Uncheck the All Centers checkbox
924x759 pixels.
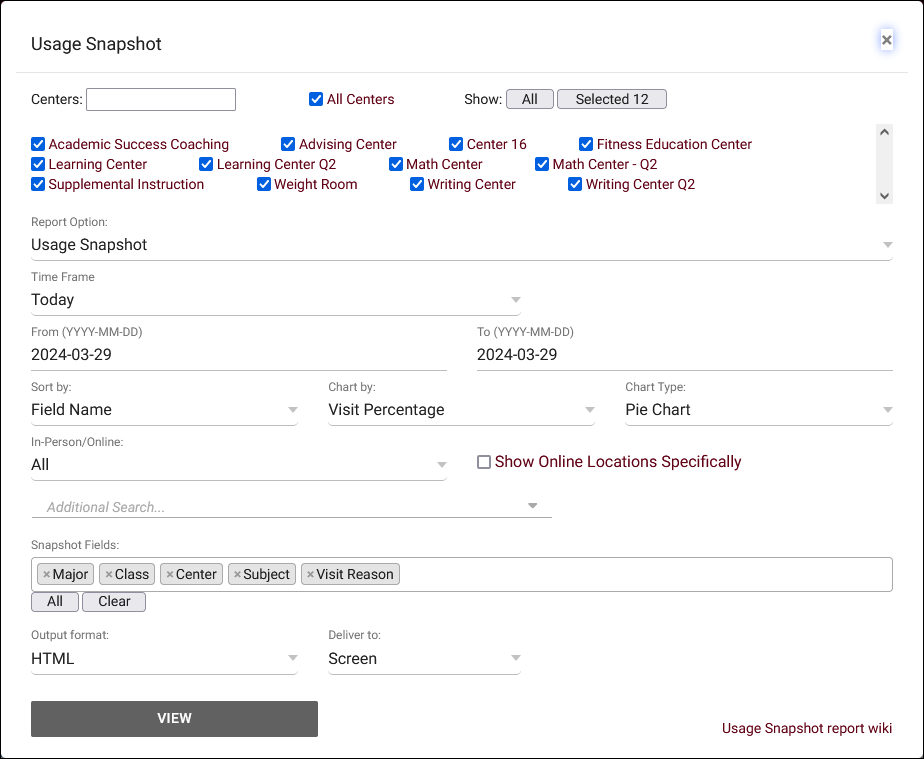(316, 99)
